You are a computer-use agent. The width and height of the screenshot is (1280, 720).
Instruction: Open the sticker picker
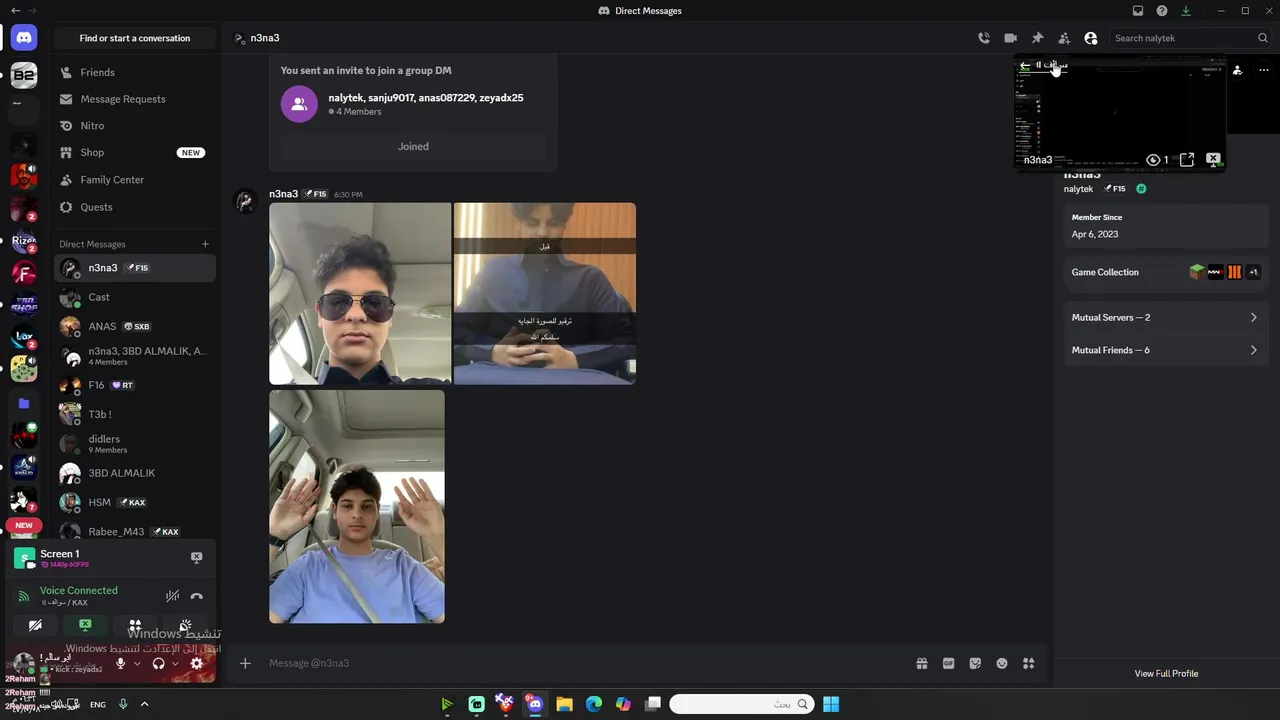click(x=975, y=663)
